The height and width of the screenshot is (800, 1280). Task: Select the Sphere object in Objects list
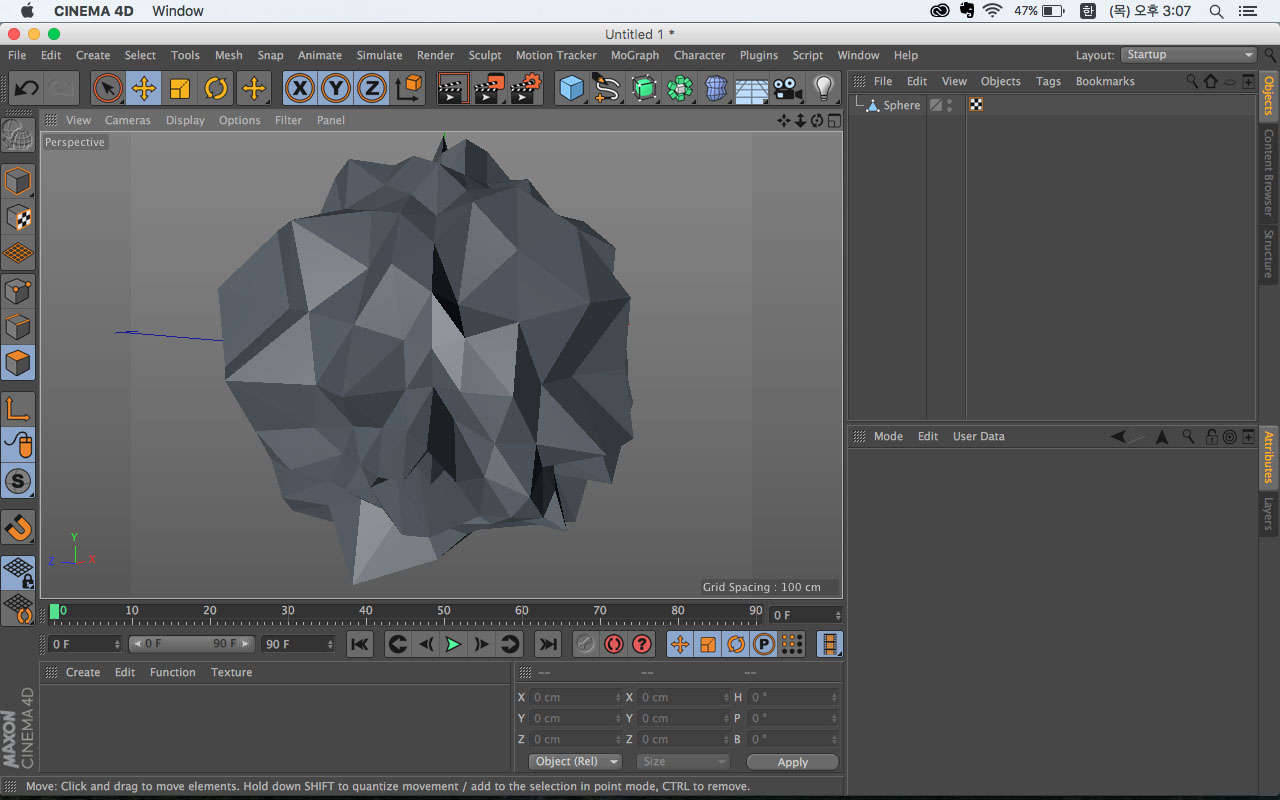(901, 105)
